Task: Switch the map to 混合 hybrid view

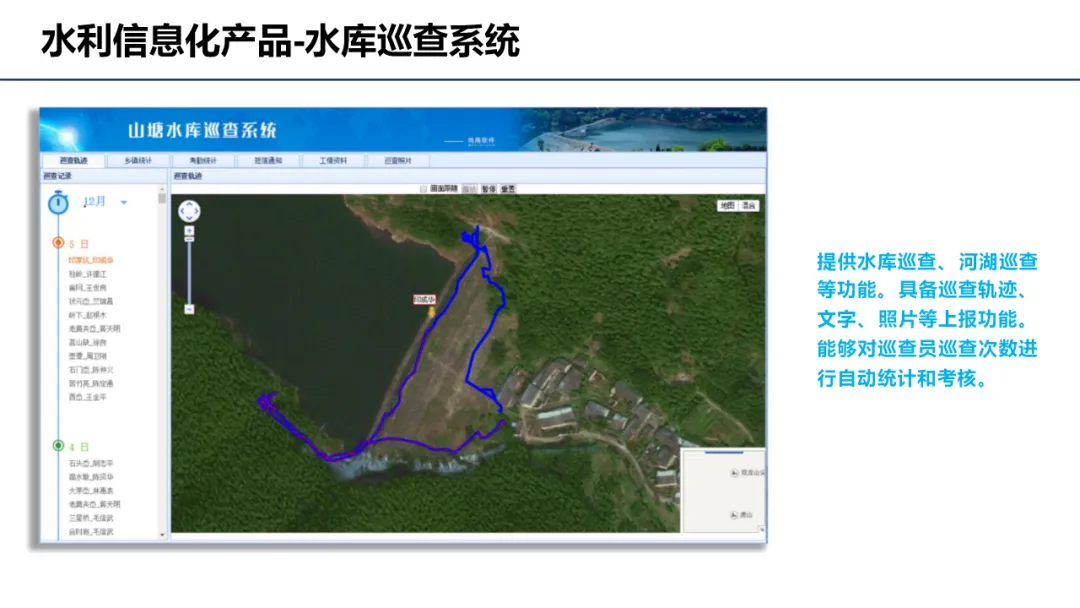Action: coord(749,205)
